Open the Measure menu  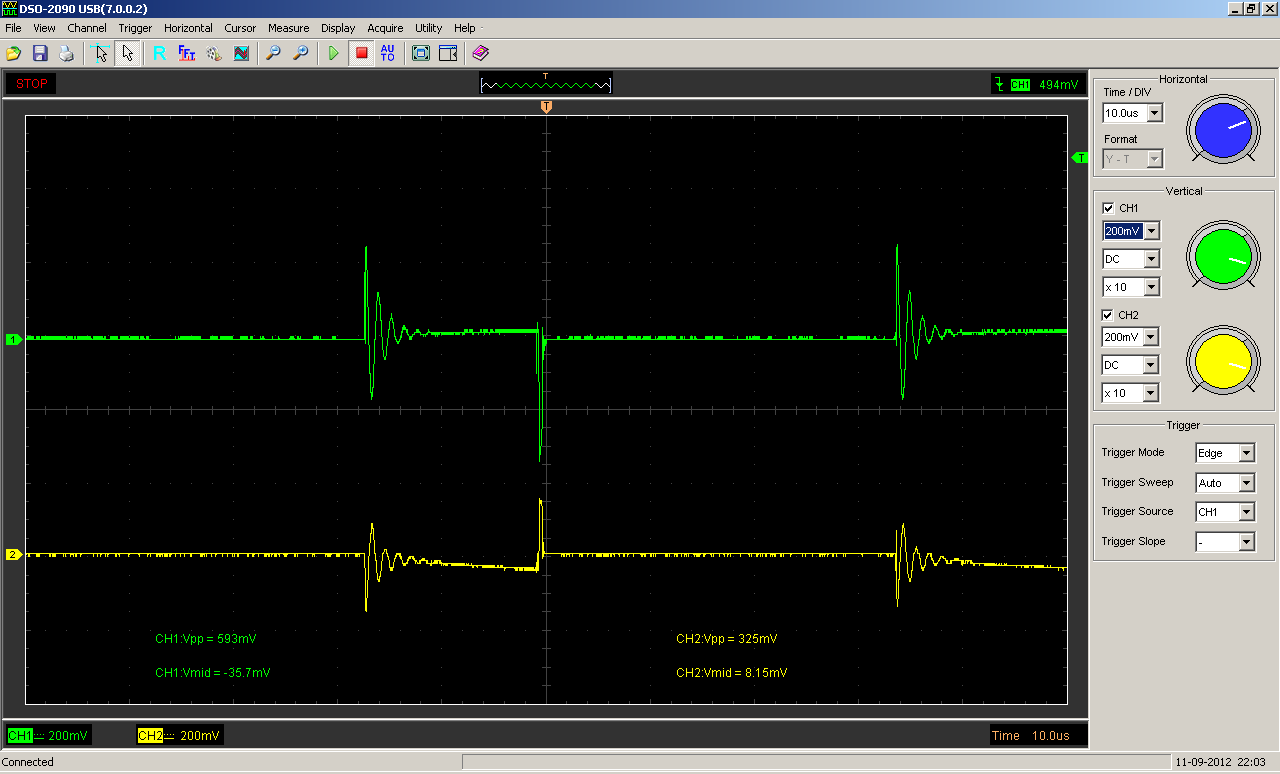(288, 28)
